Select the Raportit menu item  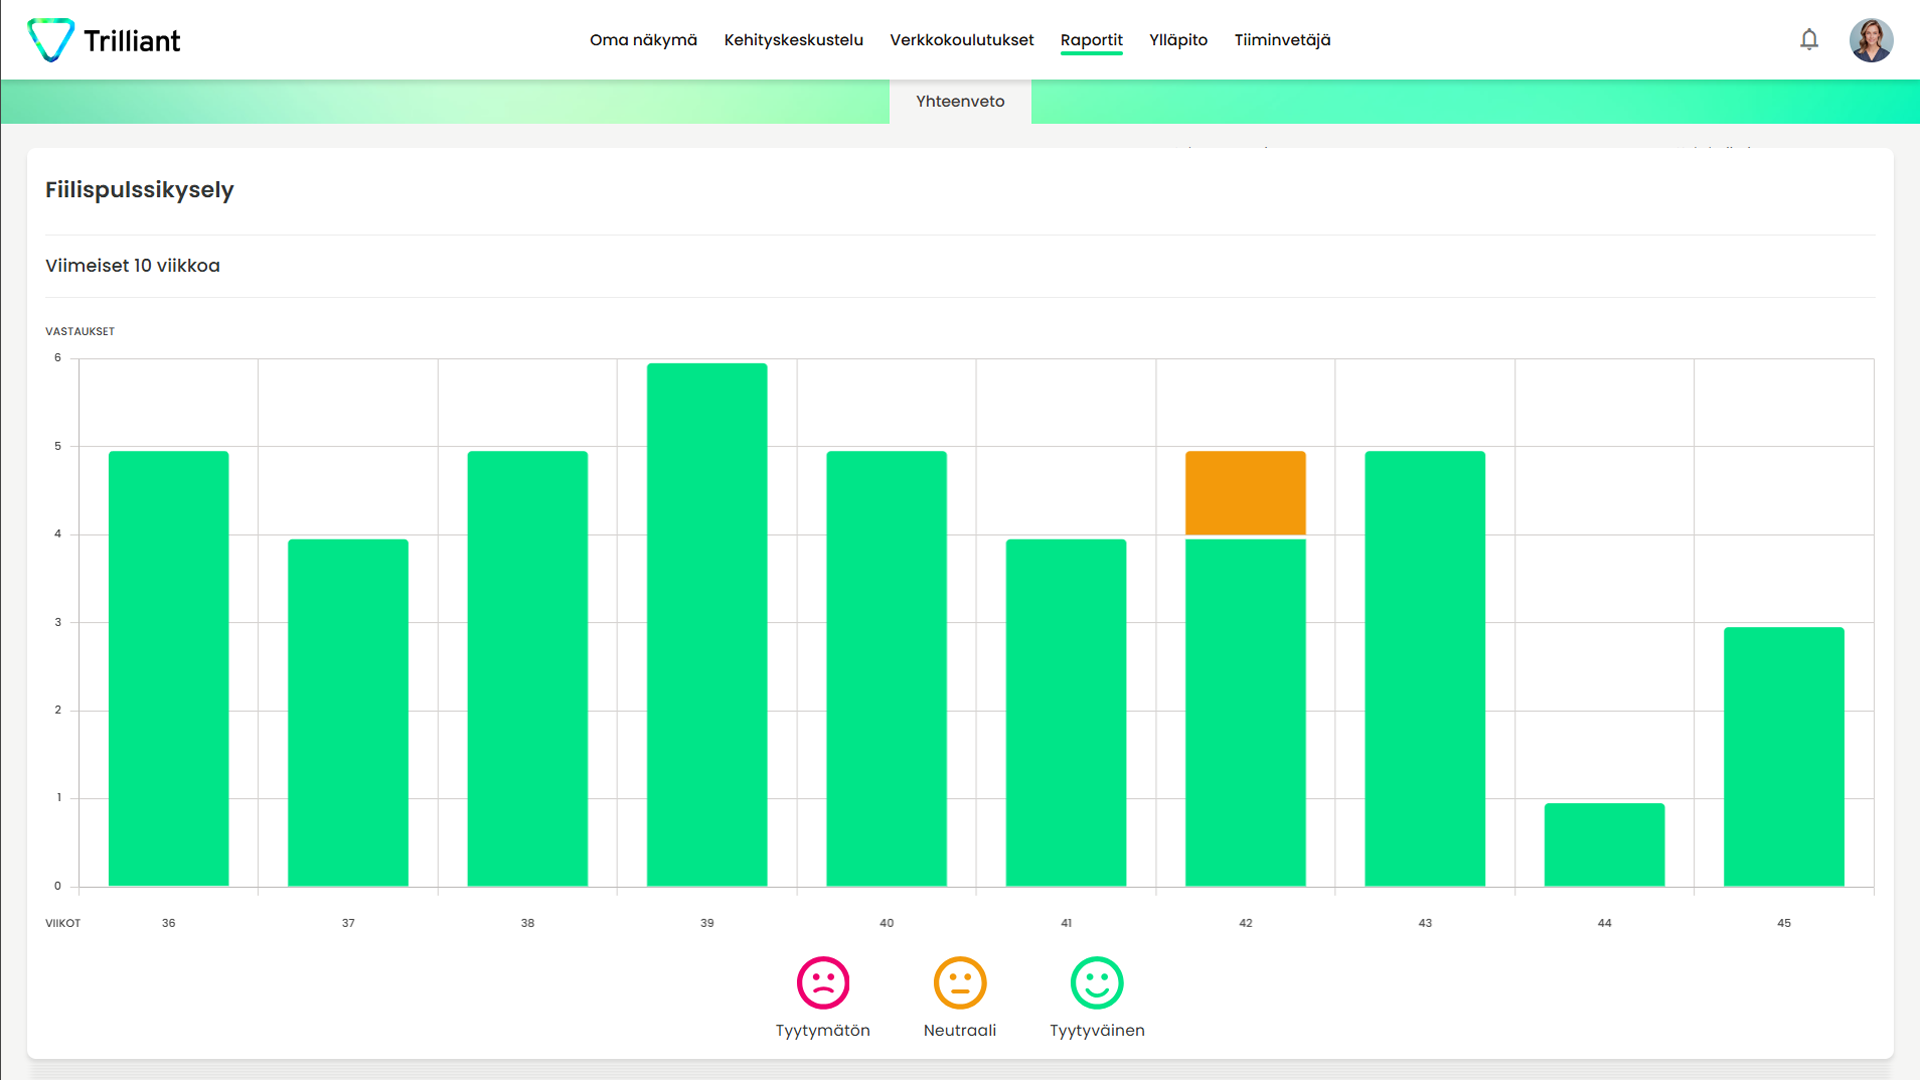1091,40
